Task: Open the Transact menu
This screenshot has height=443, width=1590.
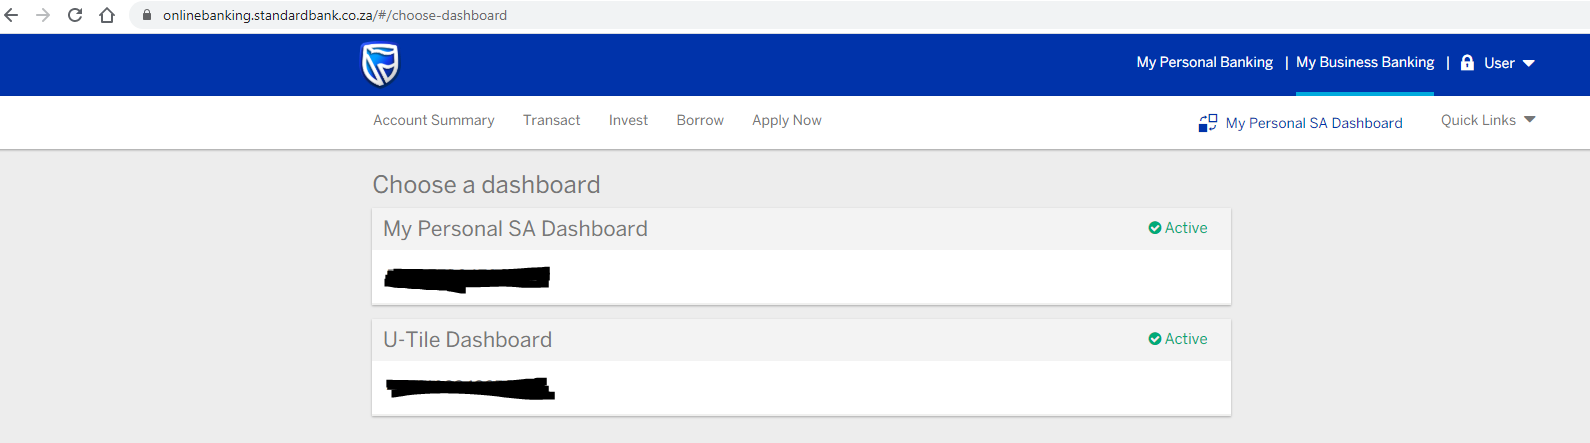Action: [x=551, y=120]
